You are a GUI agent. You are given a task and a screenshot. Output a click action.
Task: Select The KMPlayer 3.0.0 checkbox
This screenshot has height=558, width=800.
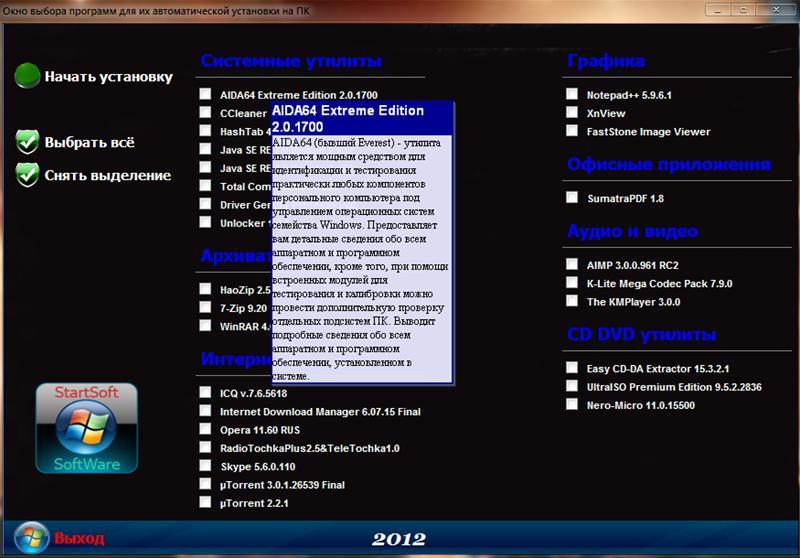pos(572,301)
